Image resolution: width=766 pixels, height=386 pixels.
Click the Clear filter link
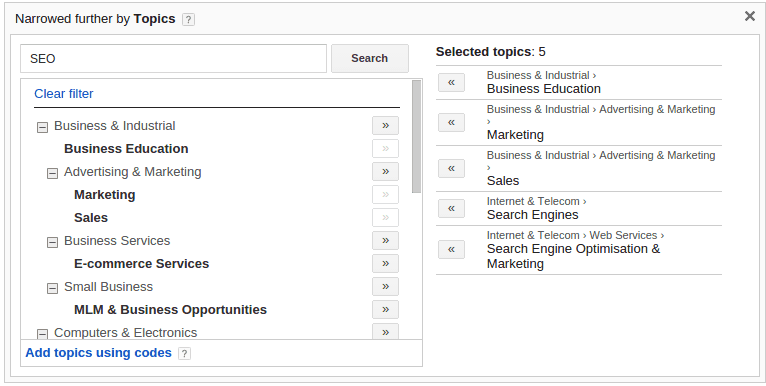[x=64, y=93]
